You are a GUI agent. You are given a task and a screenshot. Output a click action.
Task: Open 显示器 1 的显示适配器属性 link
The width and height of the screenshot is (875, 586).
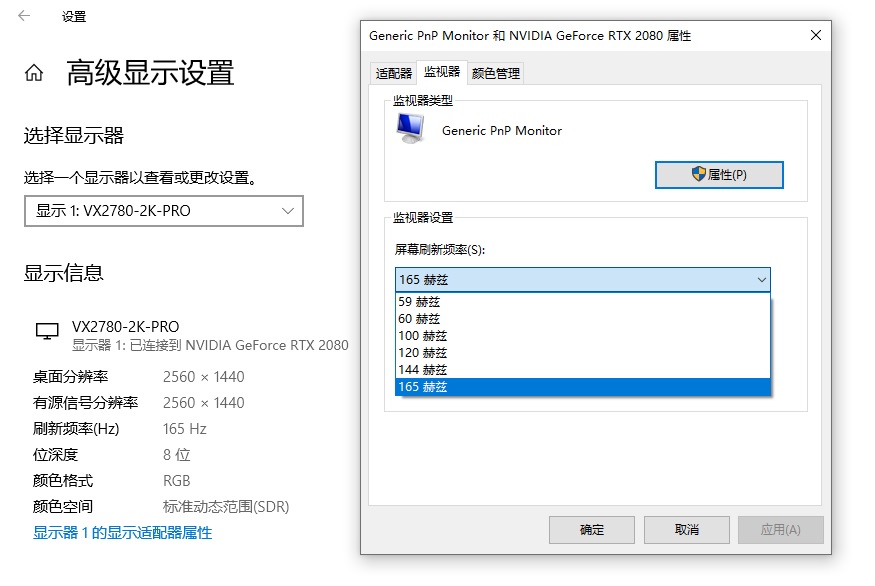point(122,532)
